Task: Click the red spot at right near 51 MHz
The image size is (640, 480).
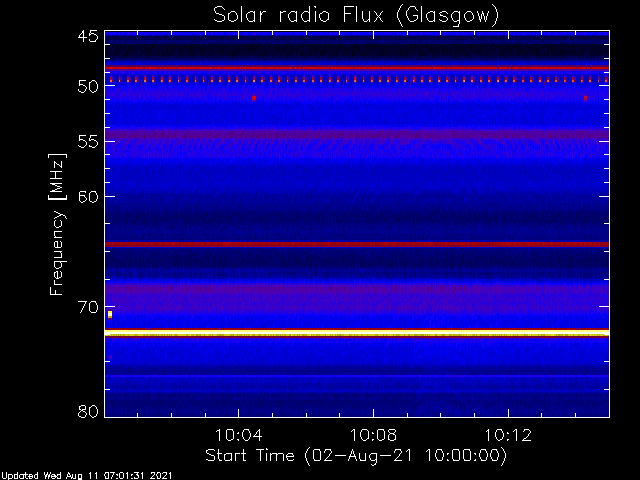Action: tap(585, 98)
